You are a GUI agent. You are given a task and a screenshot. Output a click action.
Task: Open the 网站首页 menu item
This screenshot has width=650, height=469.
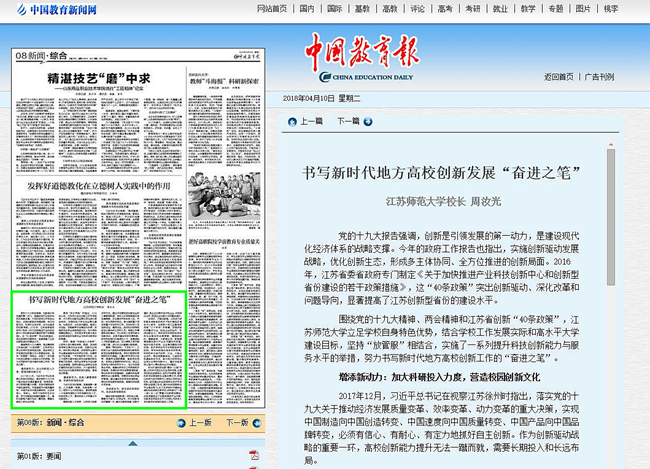pos(273,9)
